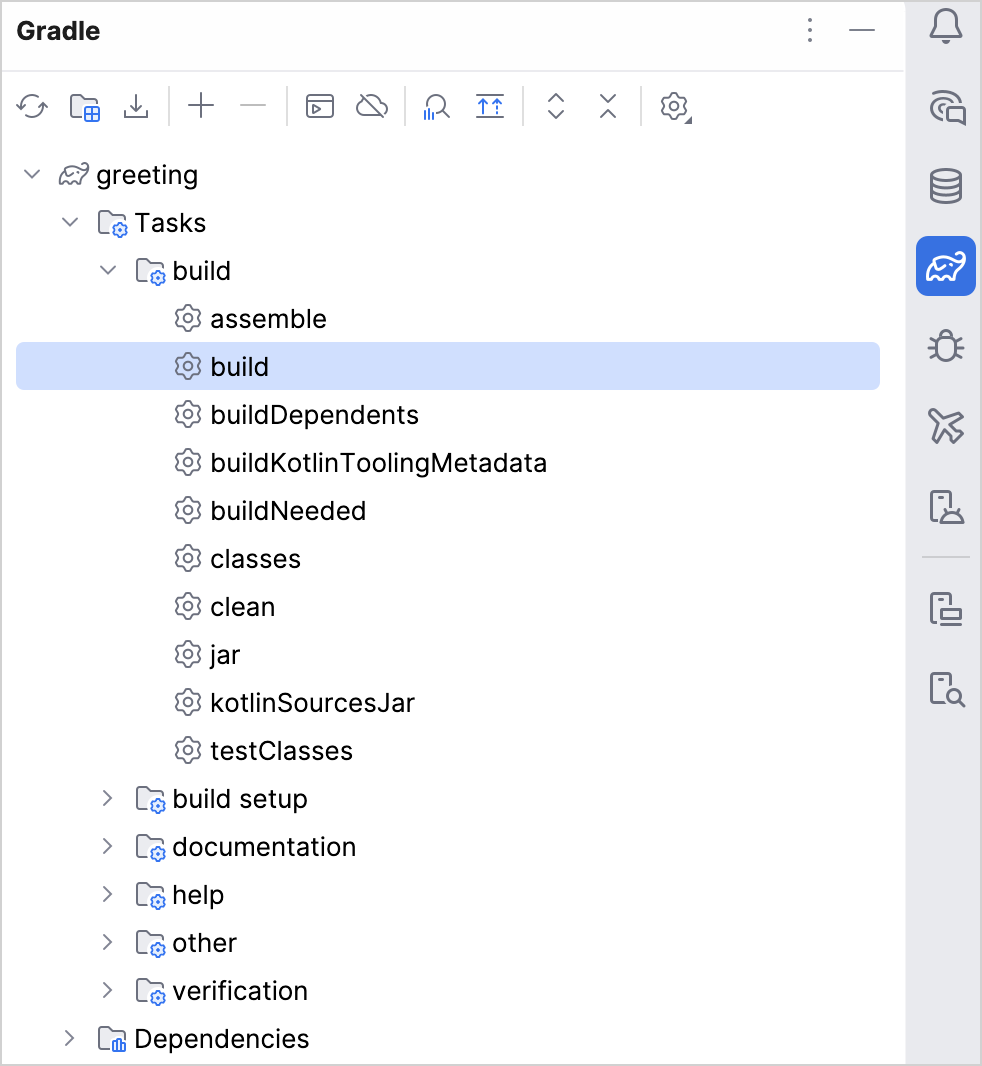
Task: Select the assemble task
Action: pyautogui.click(x=447, y=319)
